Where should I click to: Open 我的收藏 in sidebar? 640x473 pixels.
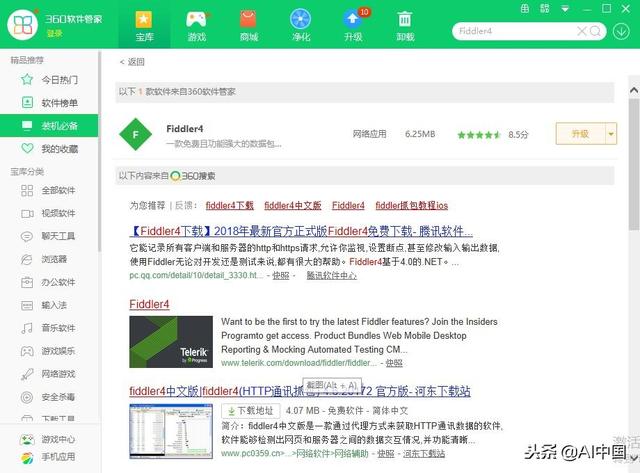(x=49, y=149)
